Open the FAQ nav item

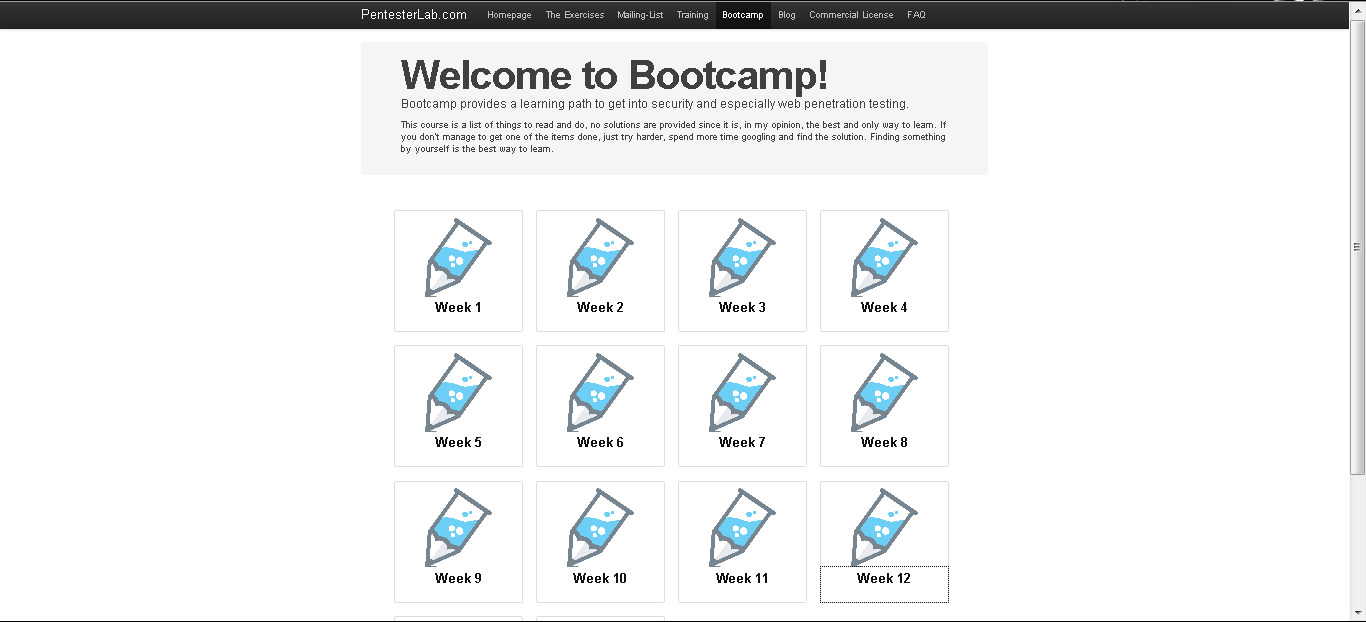[916, 15]
